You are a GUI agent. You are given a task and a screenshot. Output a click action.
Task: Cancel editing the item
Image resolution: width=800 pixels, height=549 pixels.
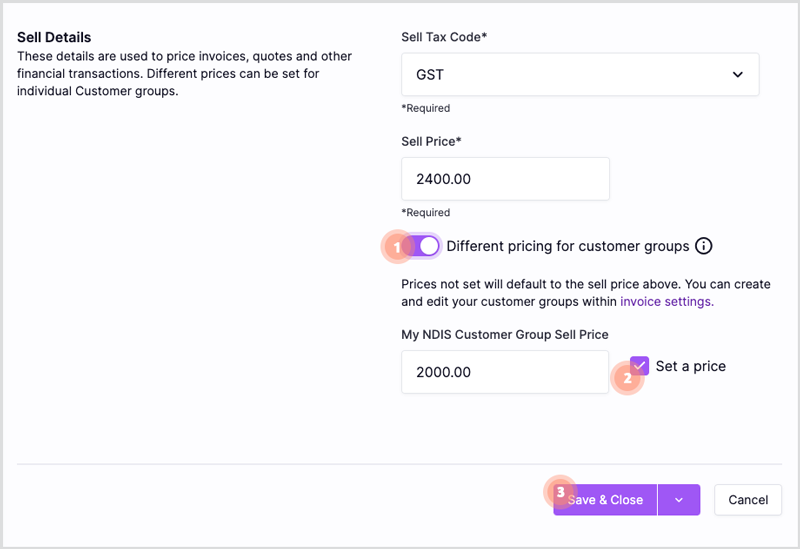coord(748,500)
